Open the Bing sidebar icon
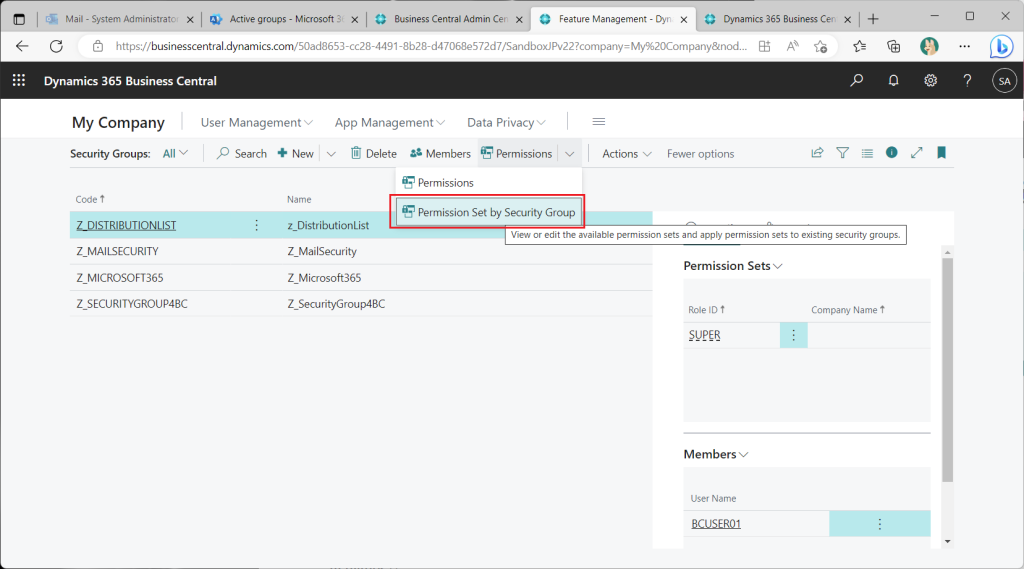1024x569 pixels. coord(1001,46)
